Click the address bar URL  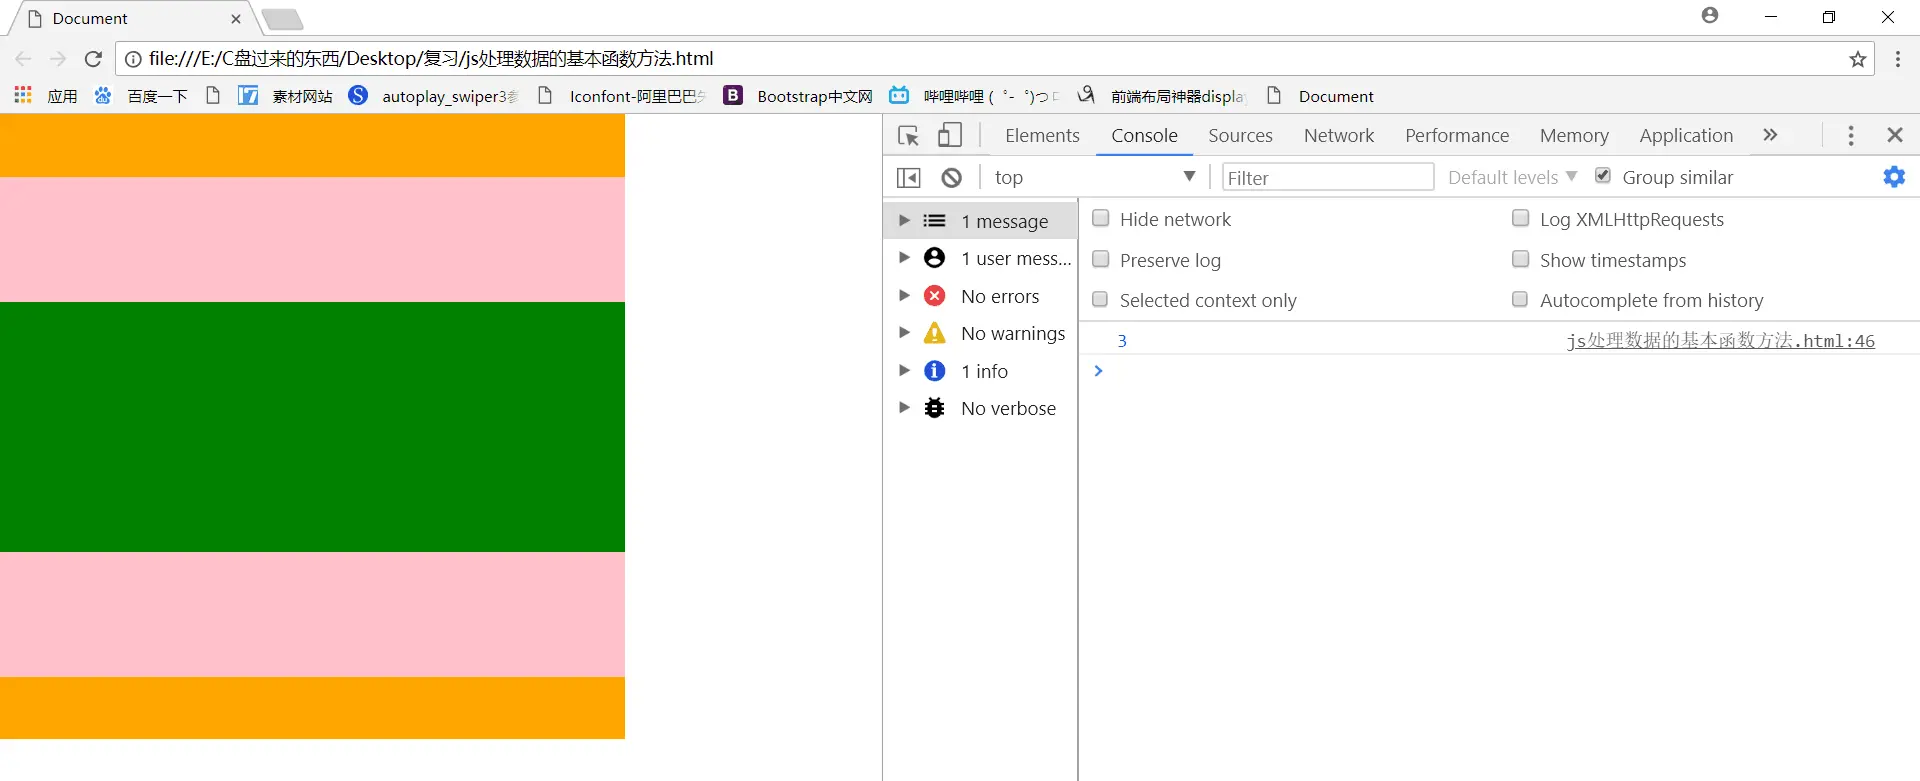pos(431,59)
